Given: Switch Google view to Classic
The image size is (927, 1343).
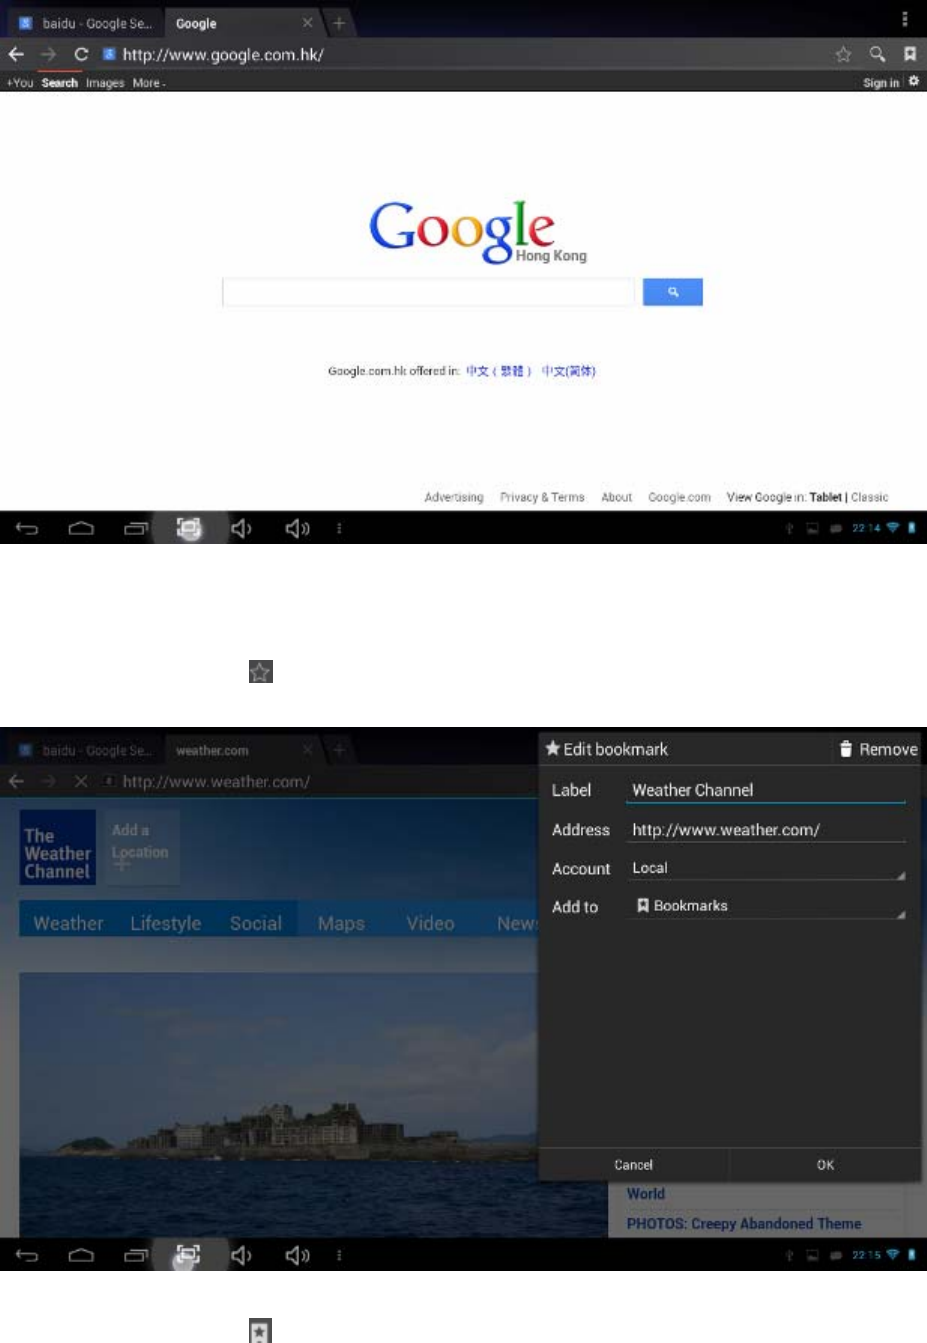Looking at the screenshot, I should [869, 497].
